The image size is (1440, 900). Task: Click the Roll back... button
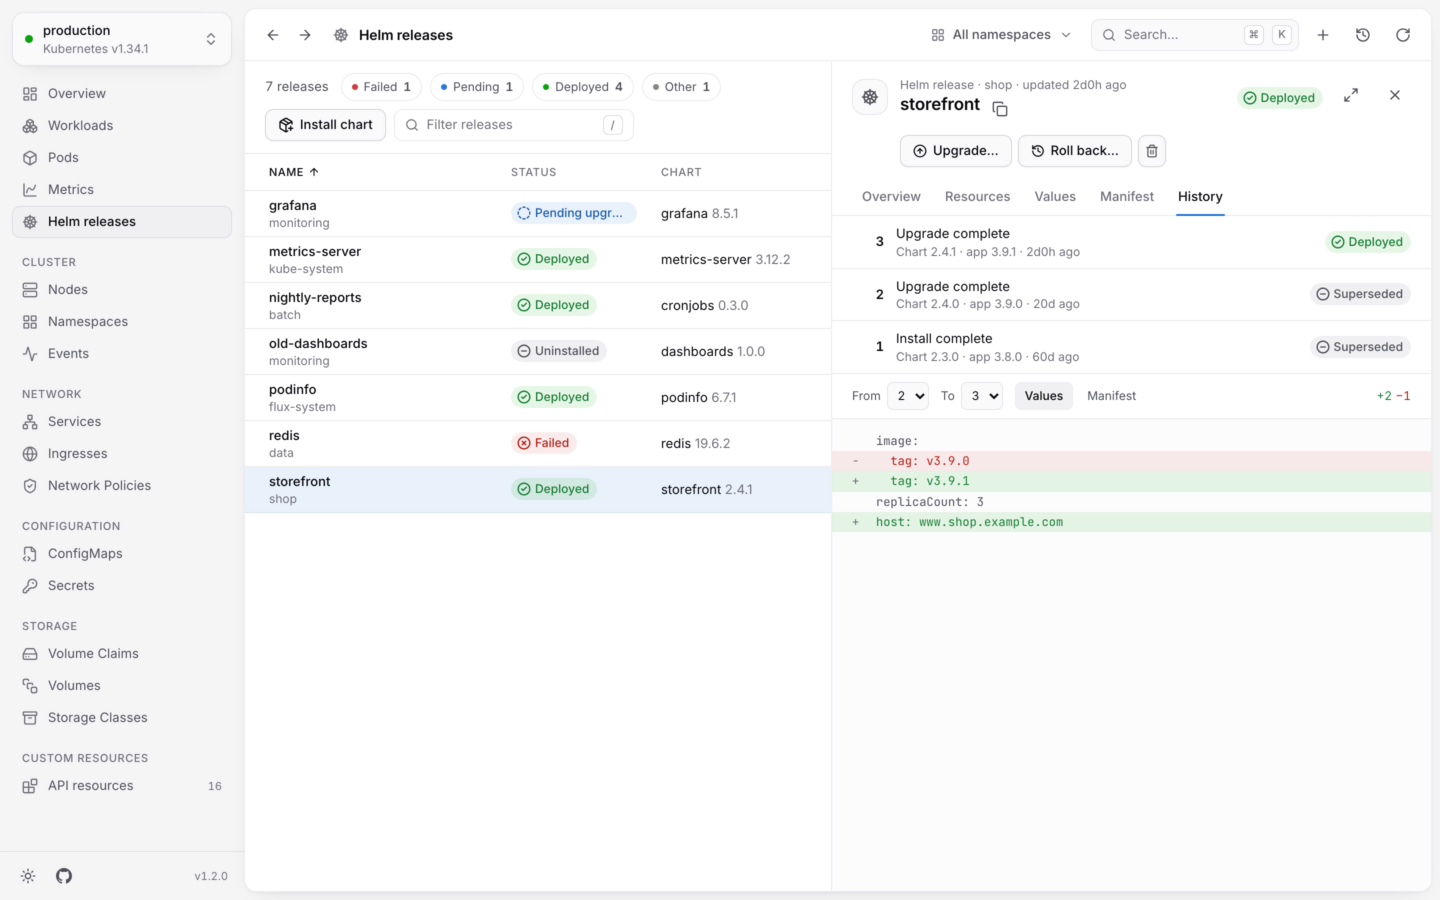1075,151
